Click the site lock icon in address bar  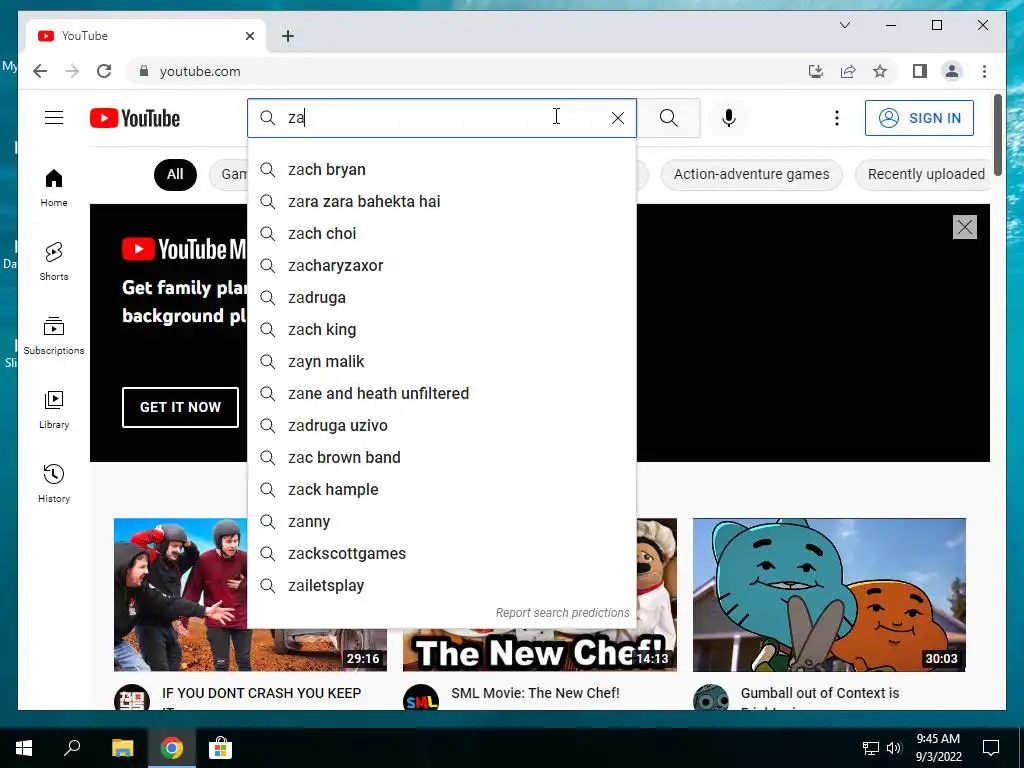coord(144,71)
